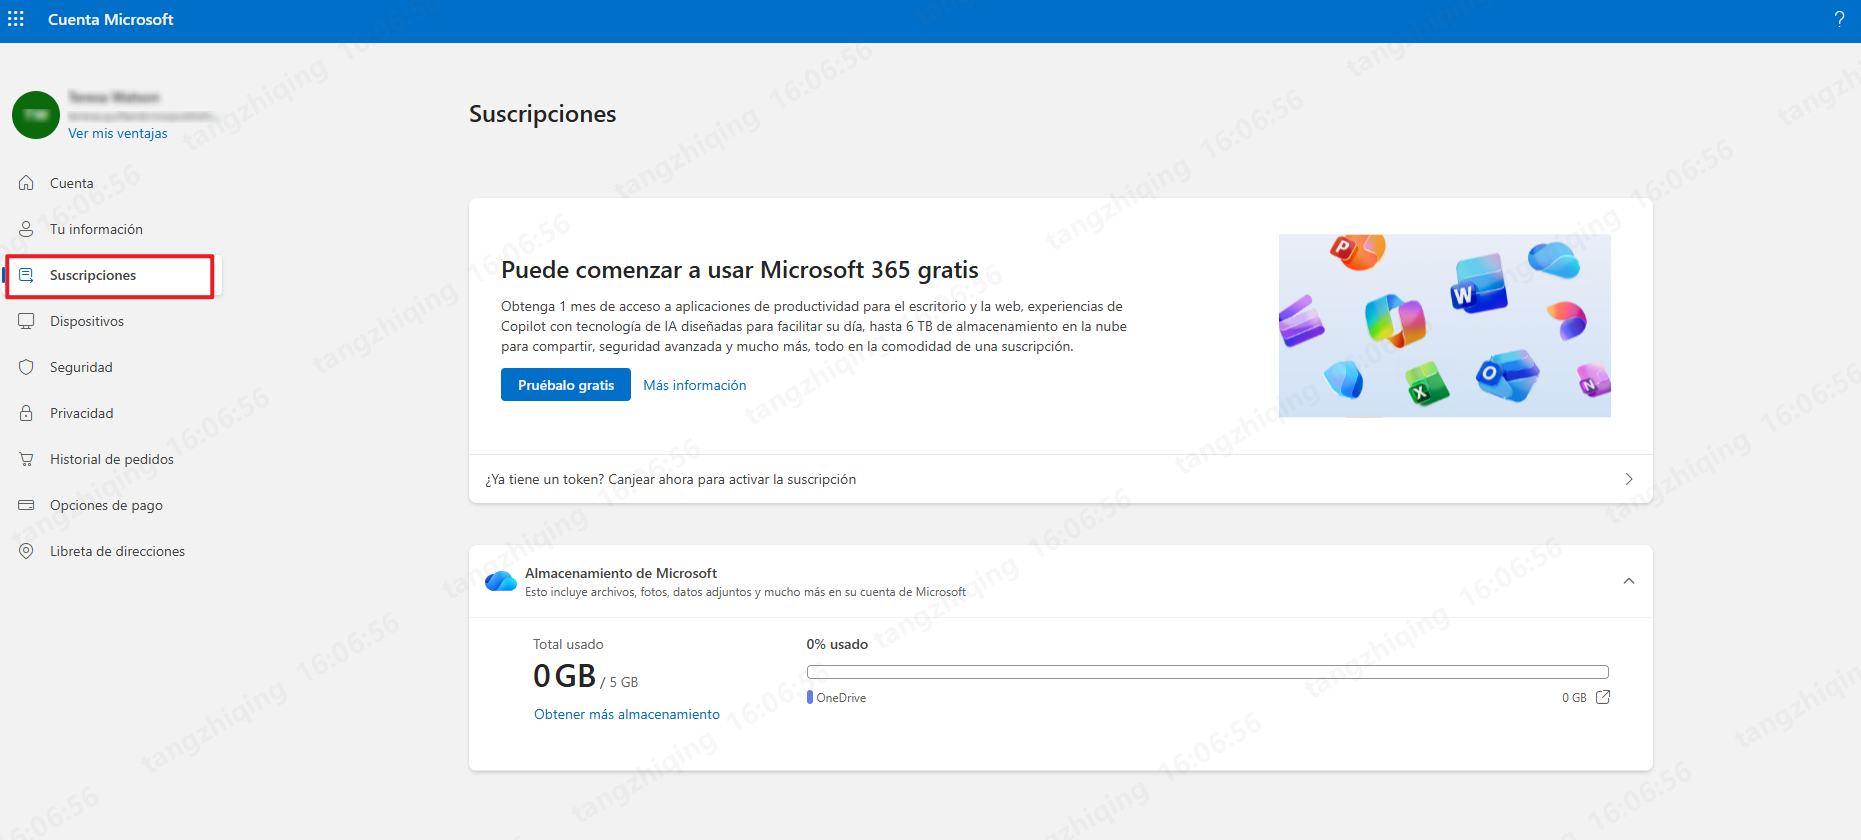The height and width of the screenshot is (840, 1861).
Task: Click the Seguridad shield icon
Action: 26,367
